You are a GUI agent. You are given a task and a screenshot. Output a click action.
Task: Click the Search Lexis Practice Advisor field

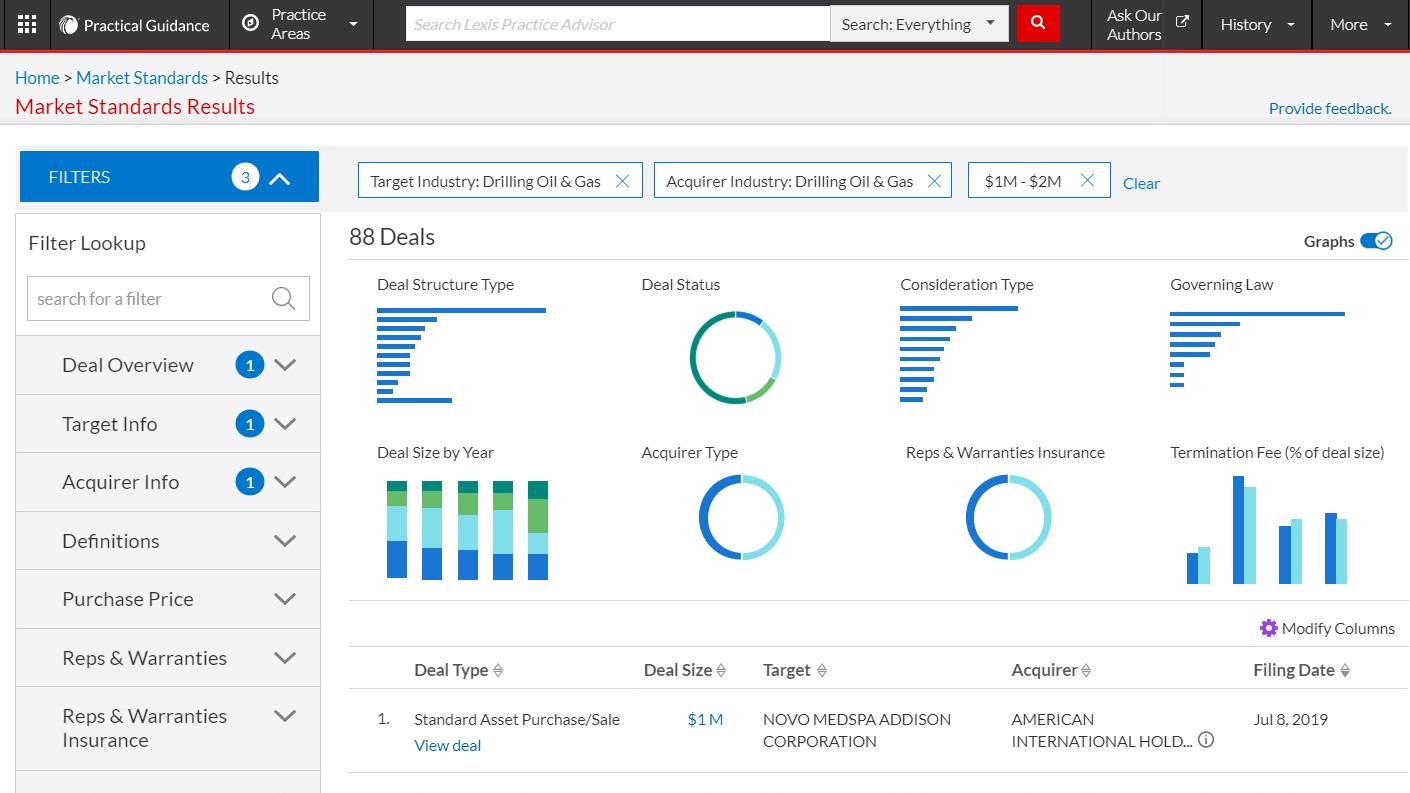(617, 24)
